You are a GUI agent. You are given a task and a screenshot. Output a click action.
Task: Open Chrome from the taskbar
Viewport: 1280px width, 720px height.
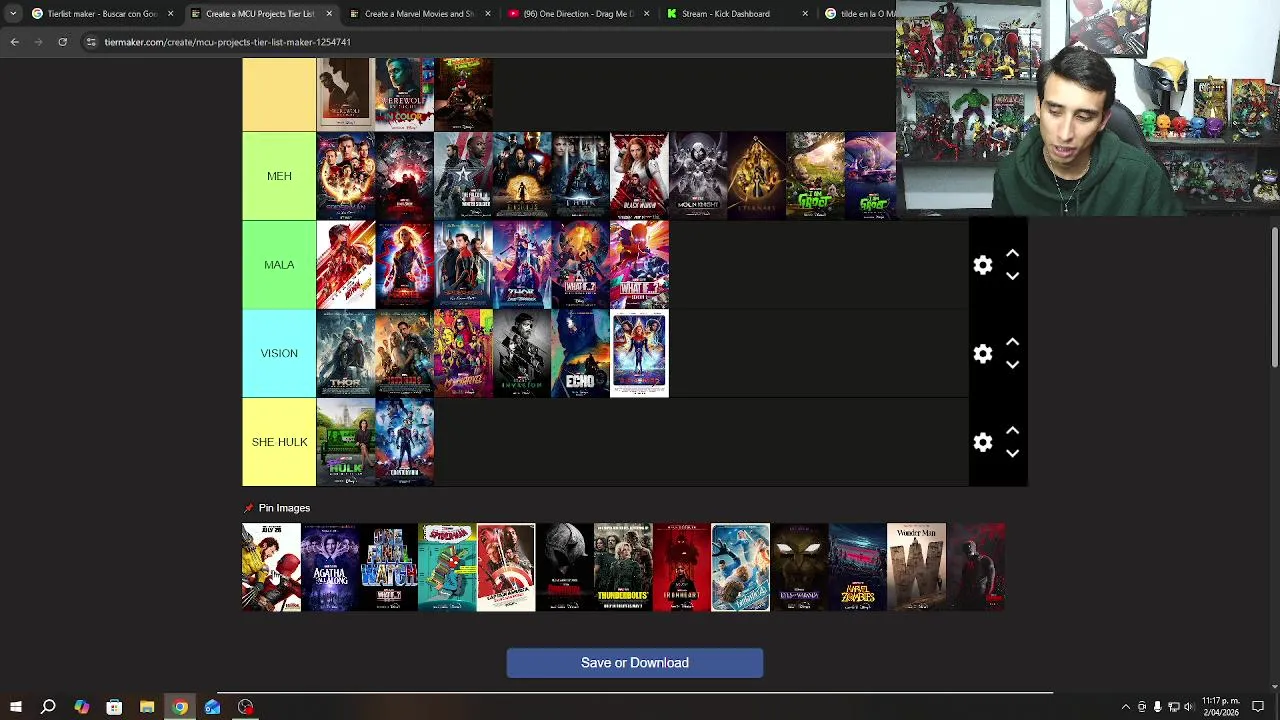click(x=180, y=707)
